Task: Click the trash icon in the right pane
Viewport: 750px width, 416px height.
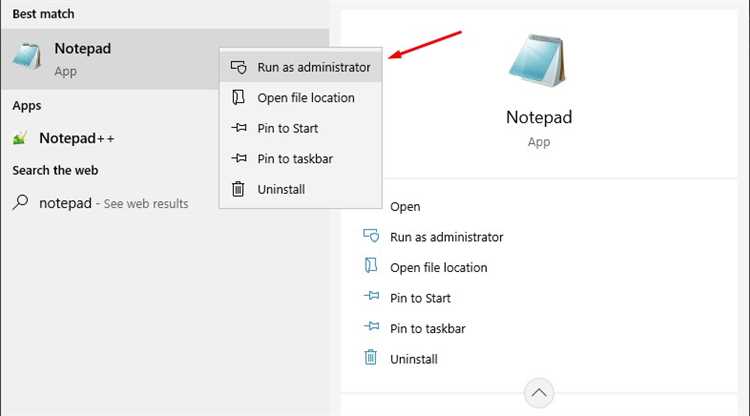Action: click(x=371, y=358)
